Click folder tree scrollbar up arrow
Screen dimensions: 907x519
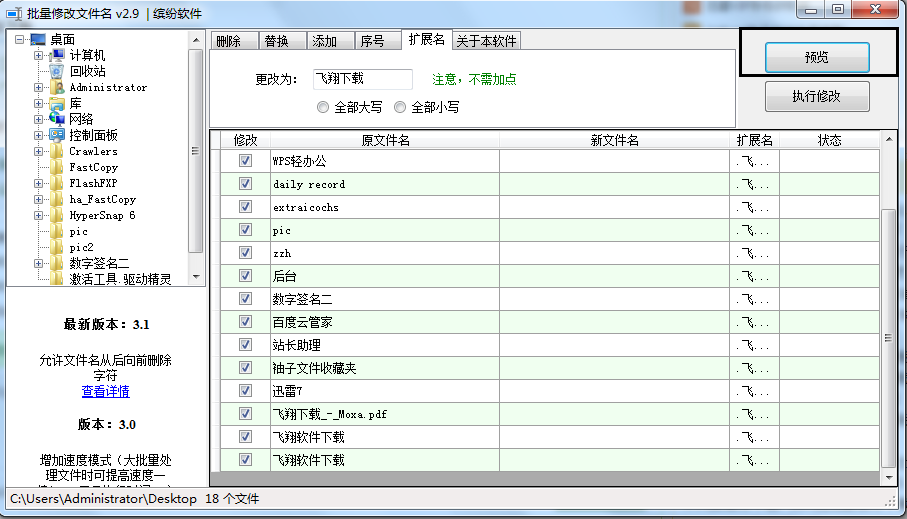tap(196, 40)
